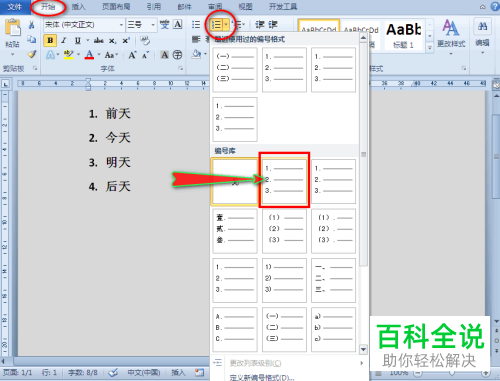Click the multilevel list icon
500x381 pixels.
(238, 24)
